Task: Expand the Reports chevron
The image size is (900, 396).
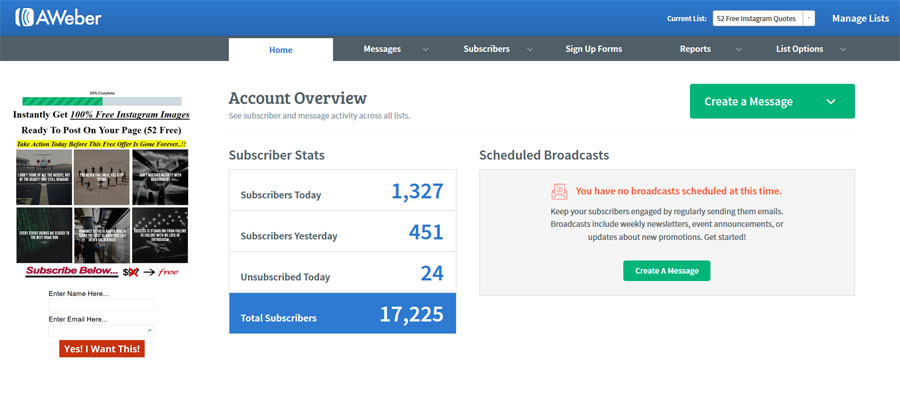Action: (x=739, y=49)
